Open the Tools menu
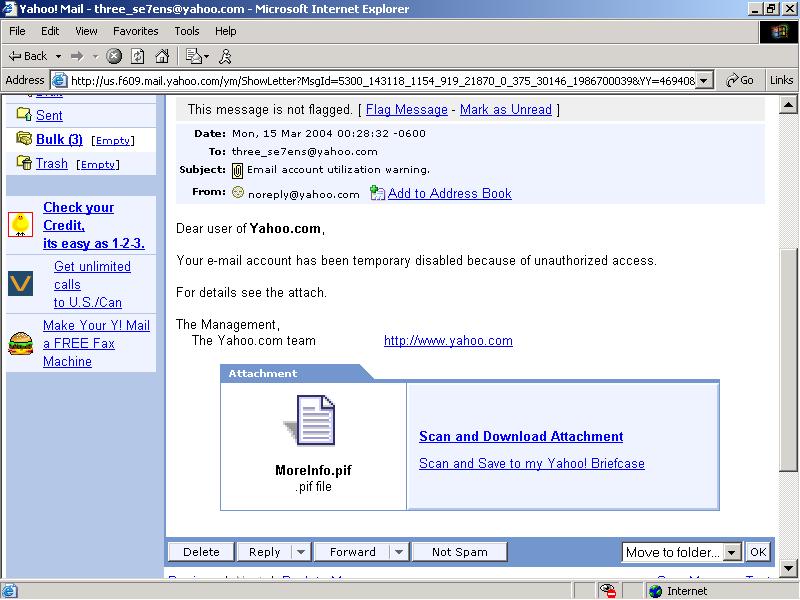800x600 pixels. coord(187,31)
